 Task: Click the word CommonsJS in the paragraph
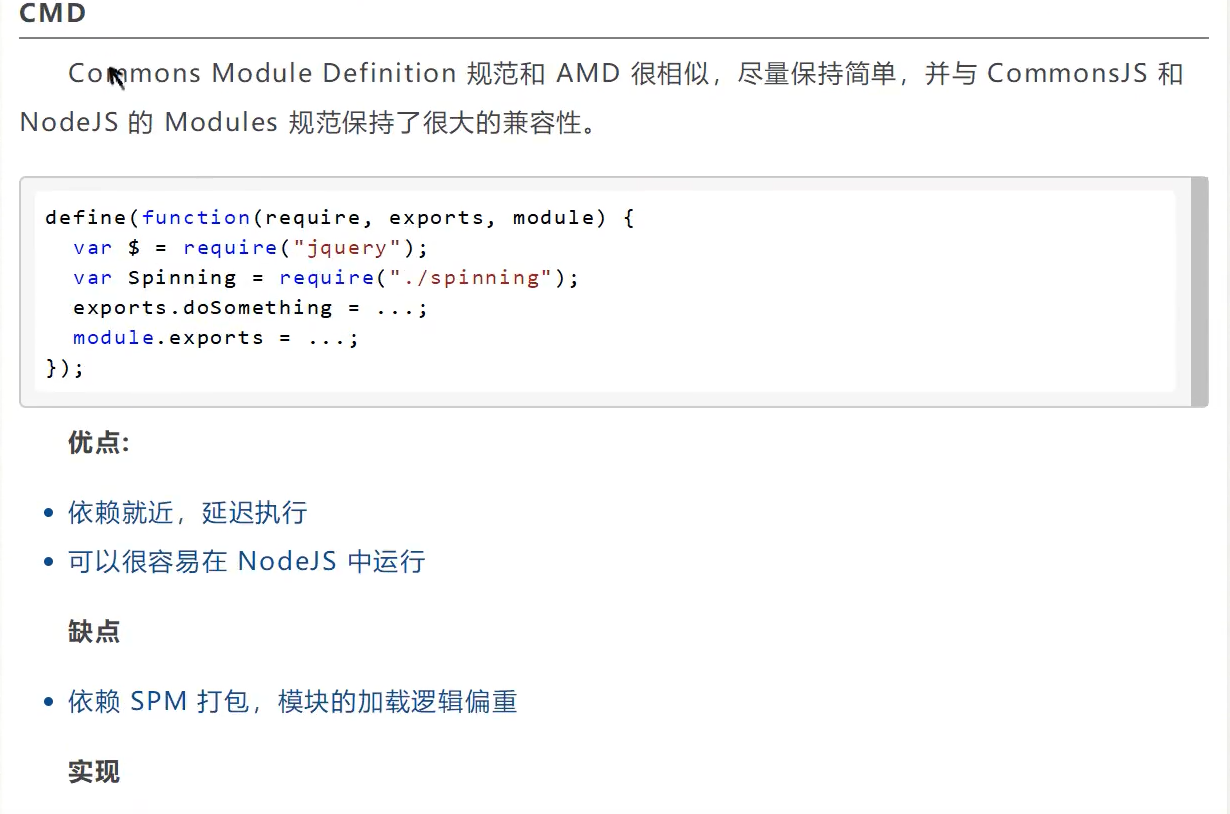1066,73
